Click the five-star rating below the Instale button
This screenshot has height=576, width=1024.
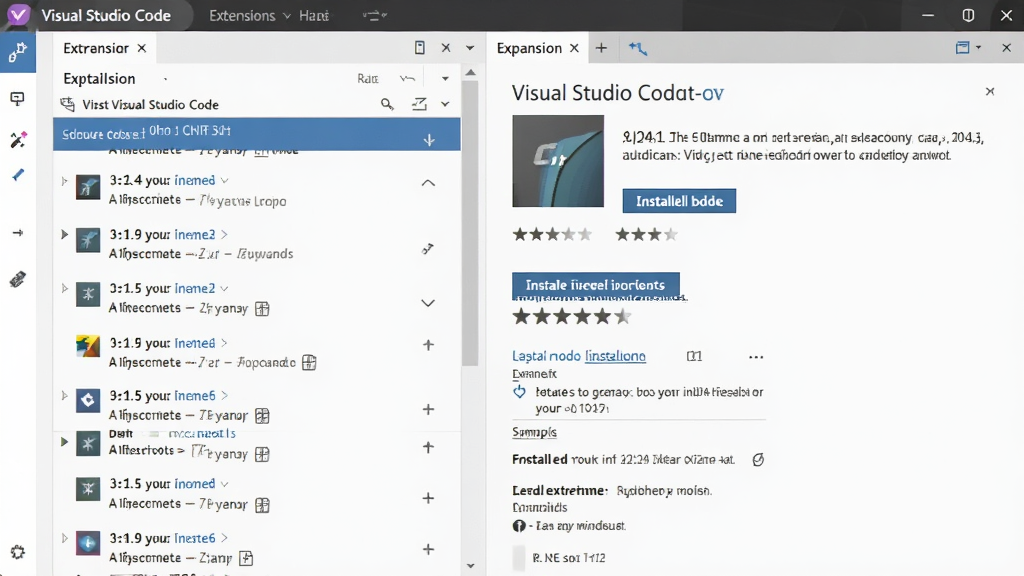click(571, 317)
